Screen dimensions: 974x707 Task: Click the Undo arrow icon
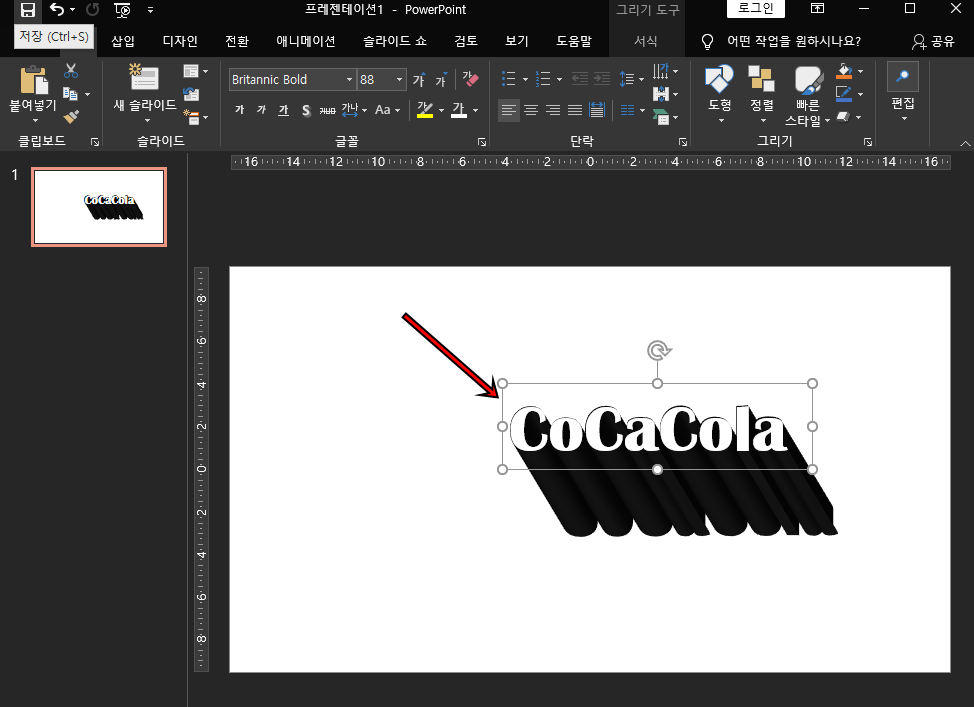57,9
